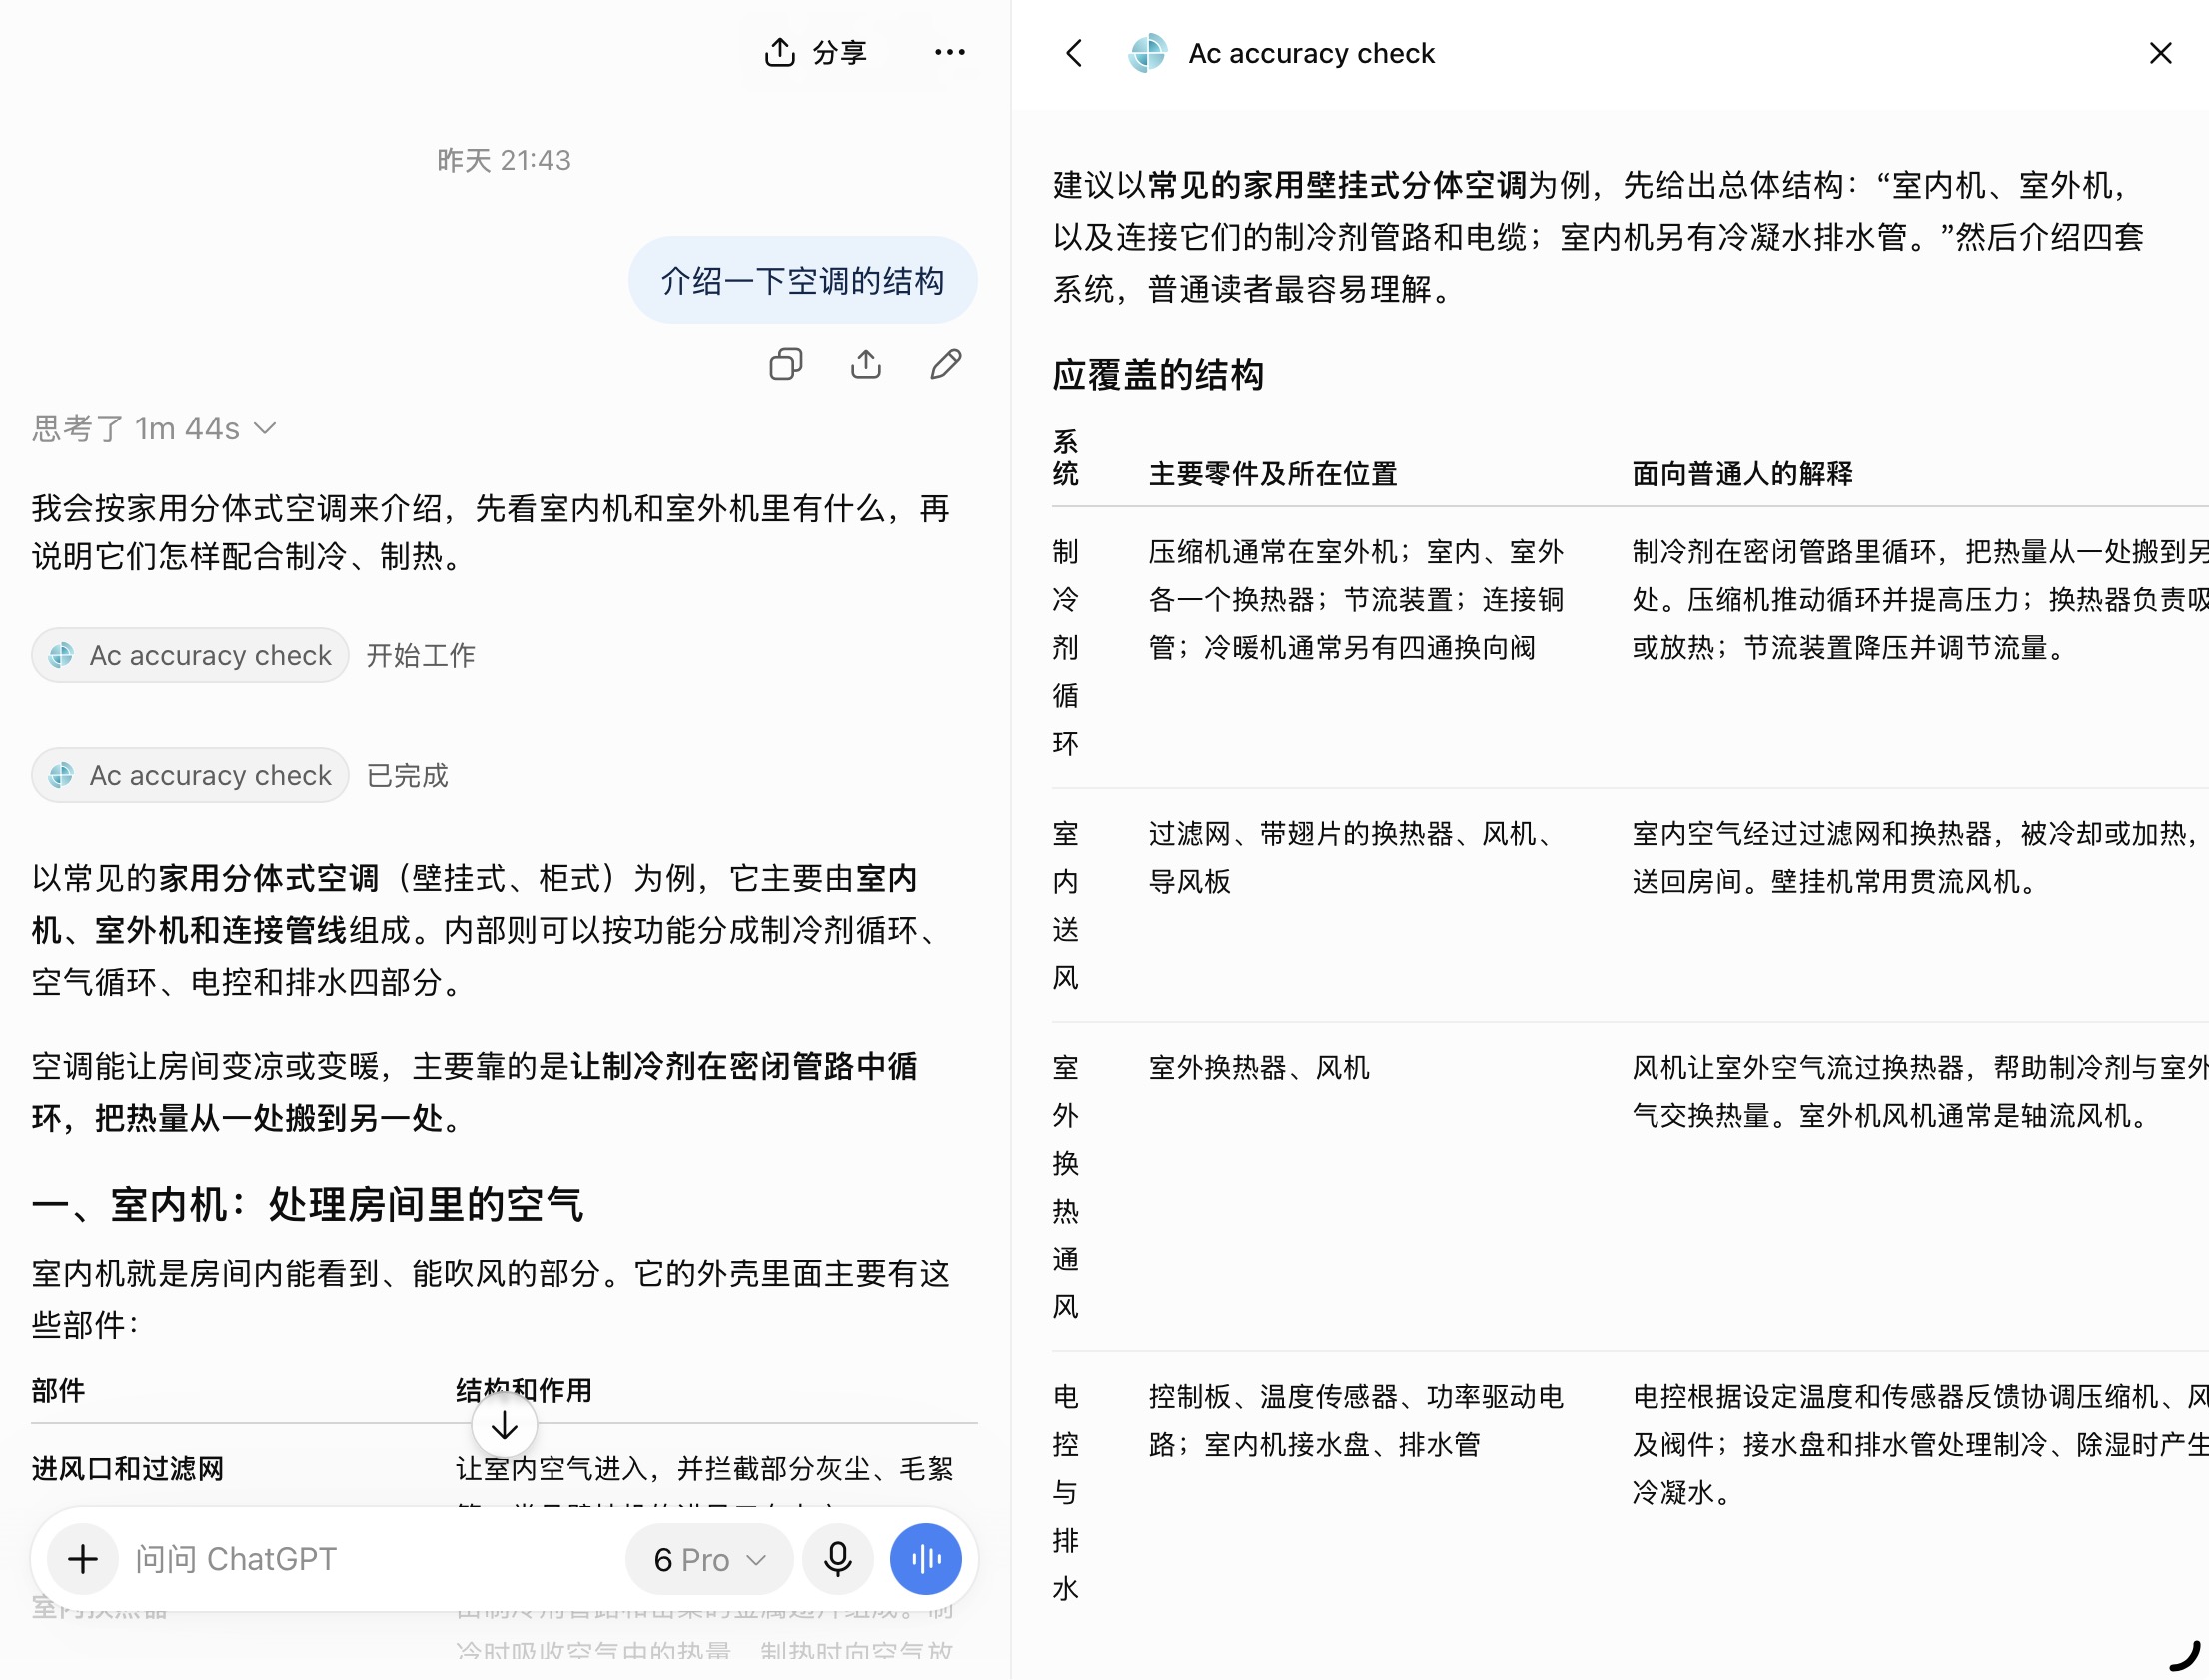This screenshot has width=2209, height=1680.
Task: Start dictation with the microphone icon
Action: 838,1560
